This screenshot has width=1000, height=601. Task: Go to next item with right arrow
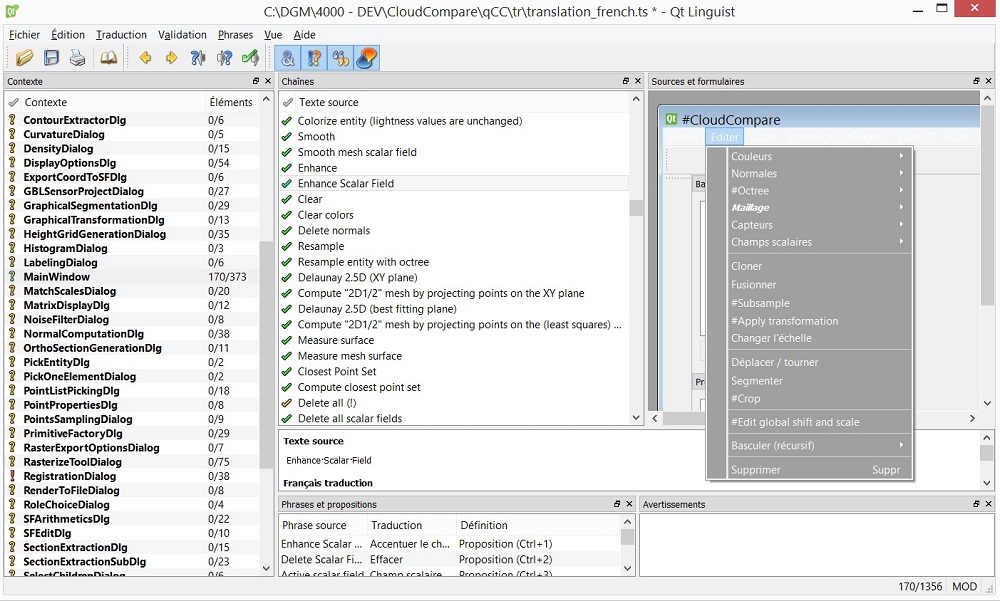(172, 58)
